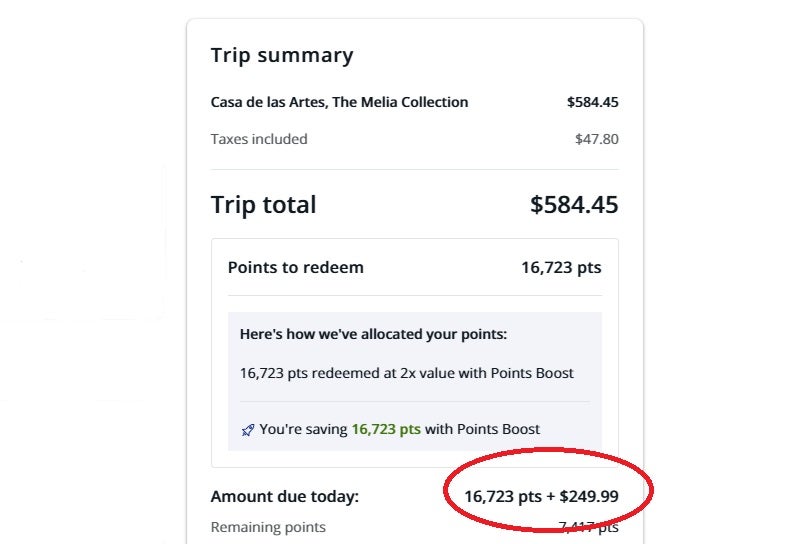
Task: Click the 7,417 pts remaining value
Action: point(588,527)
